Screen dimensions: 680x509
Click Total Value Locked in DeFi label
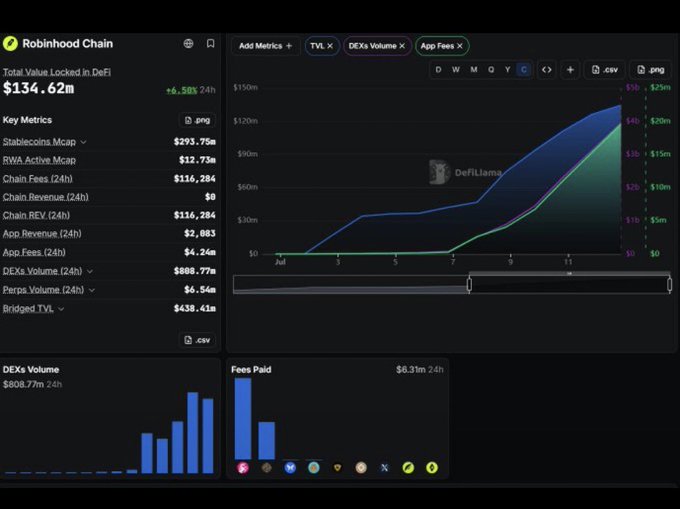tap(57, 72)
